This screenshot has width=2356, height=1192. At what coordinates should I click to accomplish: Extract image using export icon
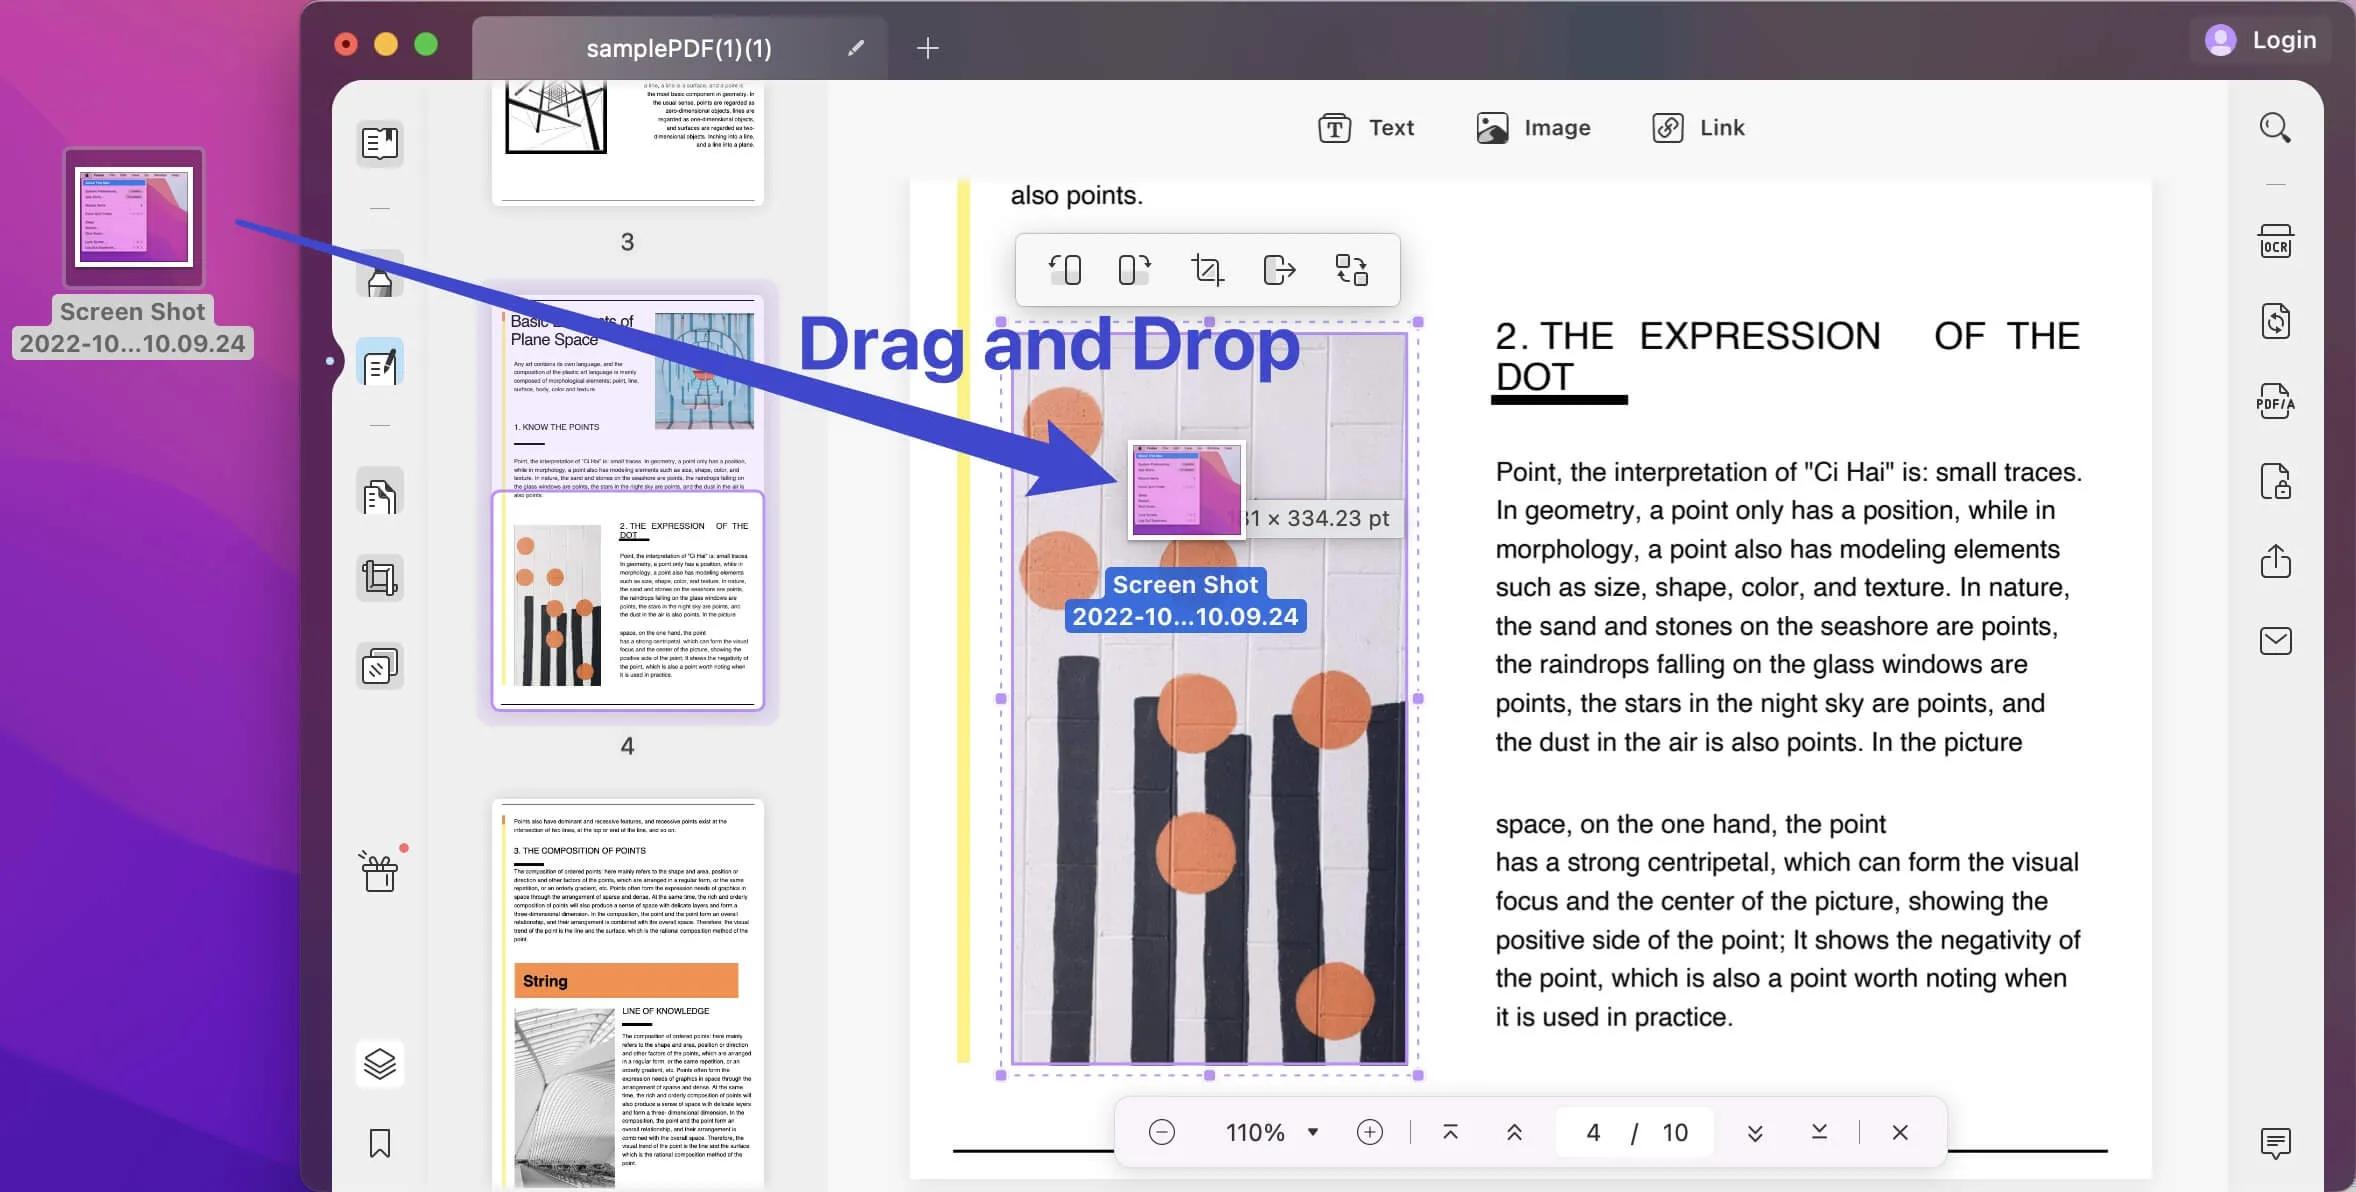click(x=1279, y=270)
